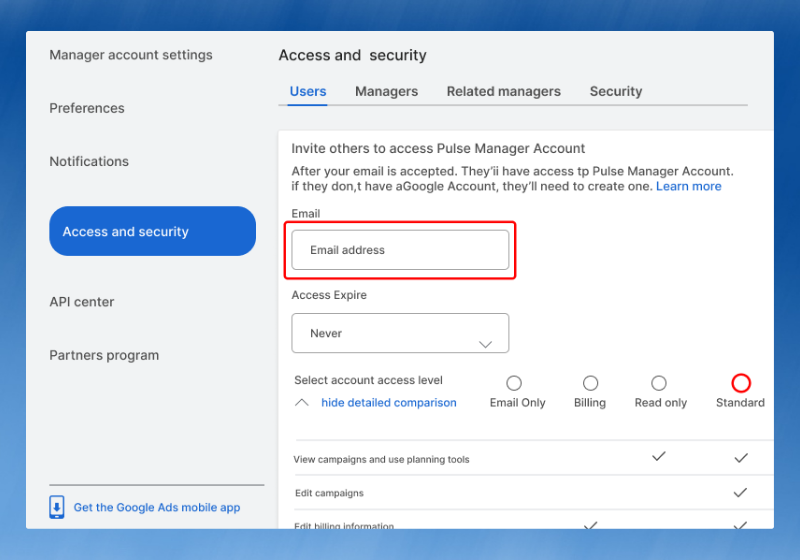Open the Related managers tab

point(504,91)
